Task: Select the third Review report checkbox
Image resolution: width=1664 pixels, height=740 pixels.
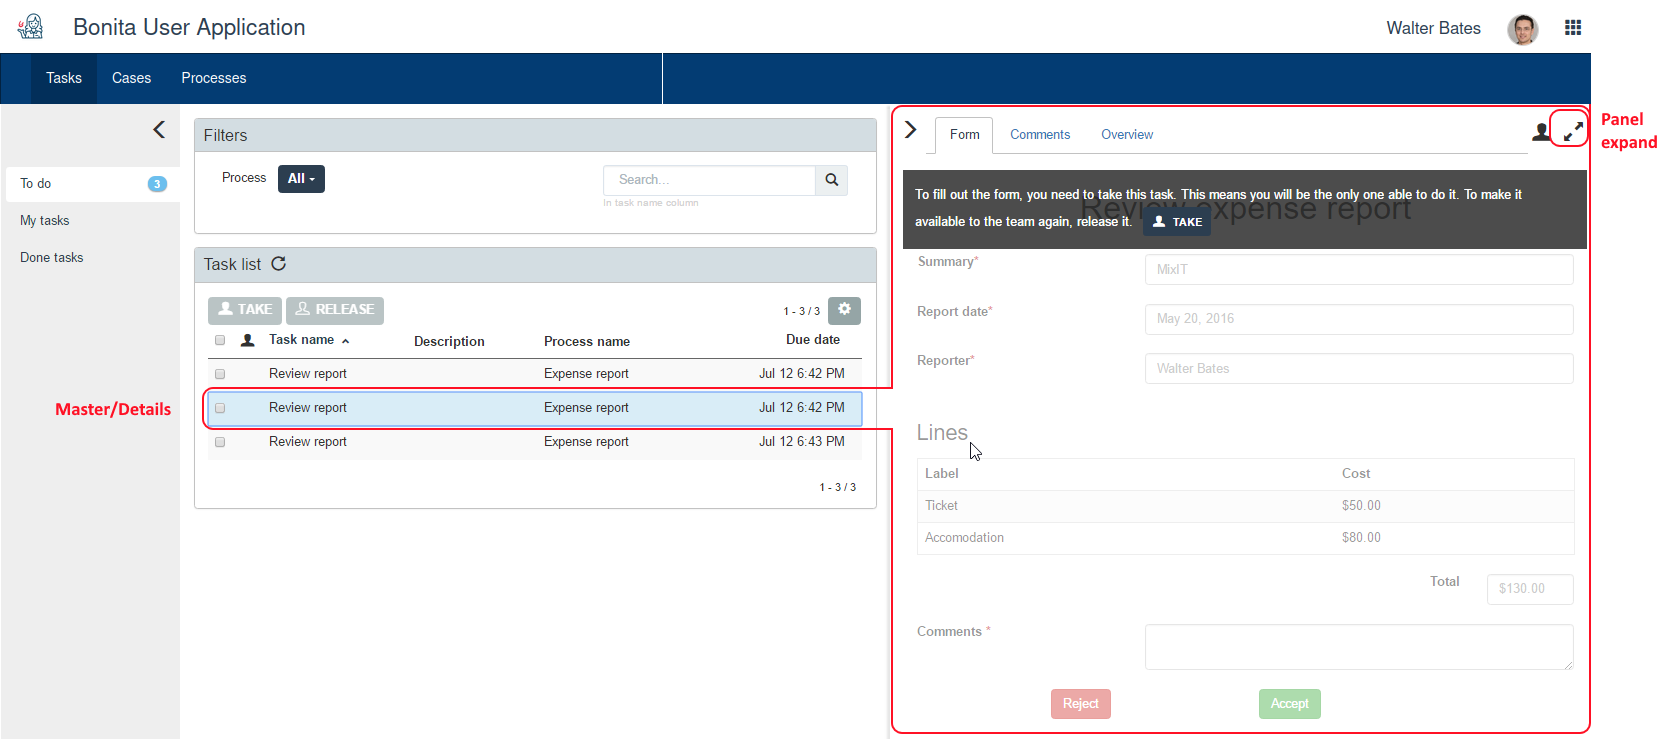Action: (x=220, y=442)
